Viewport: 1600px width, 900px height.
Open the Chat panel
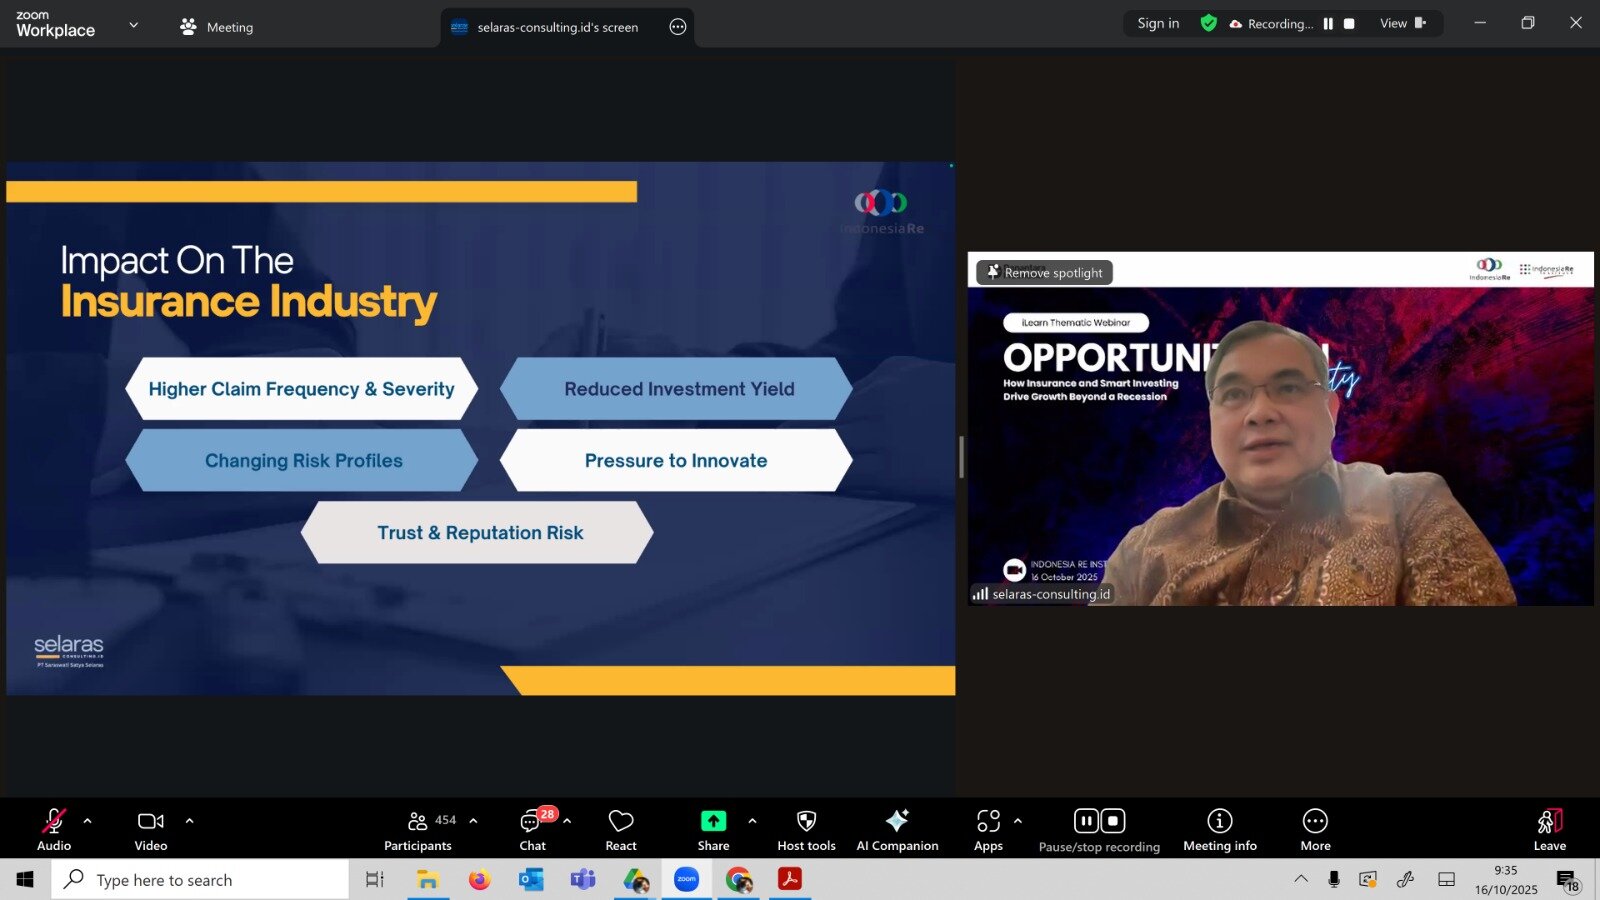[x=532, y=830]
